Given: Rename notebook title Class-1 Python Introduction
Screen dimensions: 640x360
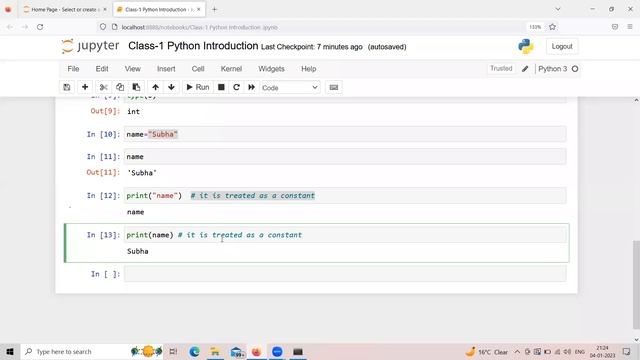Looking at the screenshot, I should pyautogui.click(x=193, y=46).
